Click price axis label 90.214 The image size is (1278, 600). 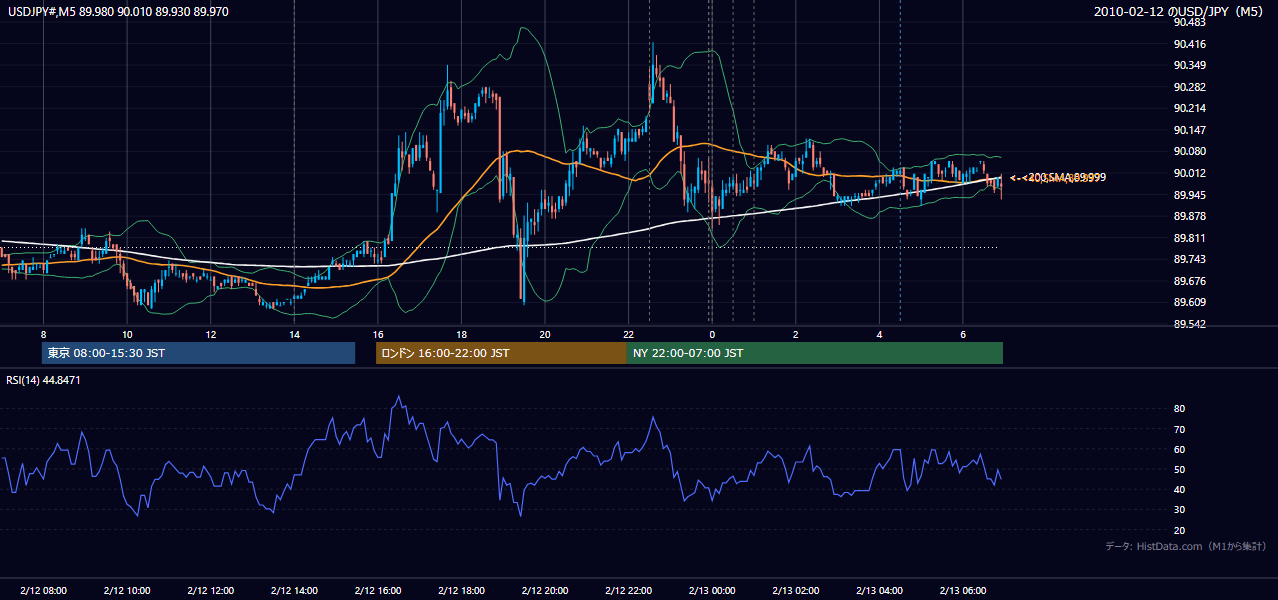click(1189, 108)
